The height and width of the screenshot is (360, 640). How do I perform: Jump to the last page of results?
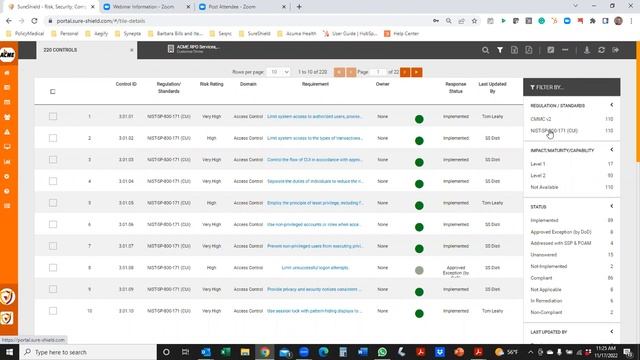(417, 72)
